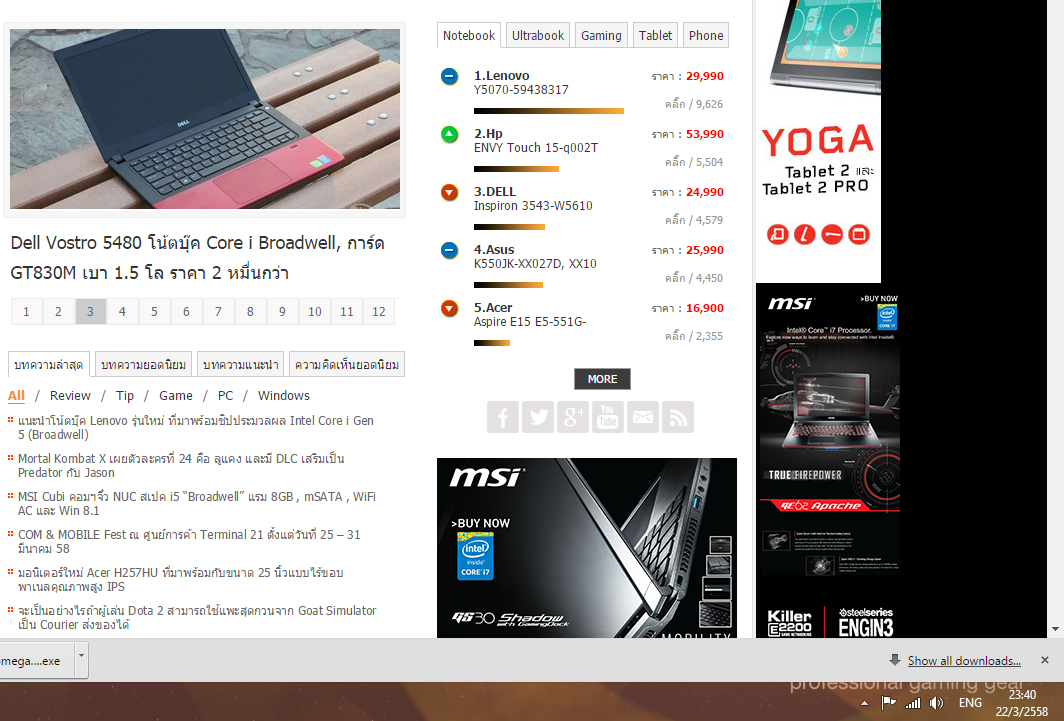Open the YouTube social icon
Viewport: 1064px width, 721px height.
607,416
